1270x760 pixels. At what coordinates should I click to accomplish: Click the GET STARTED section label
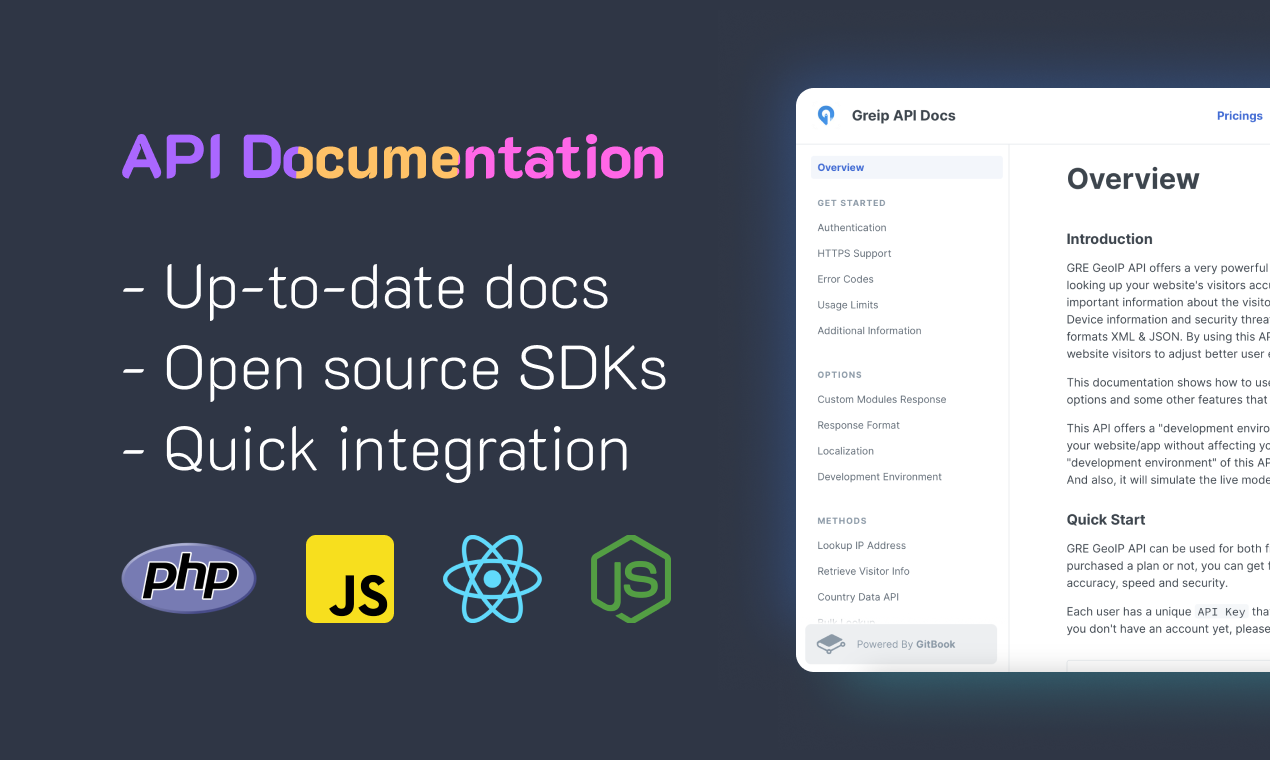click(x=851, y=203)
